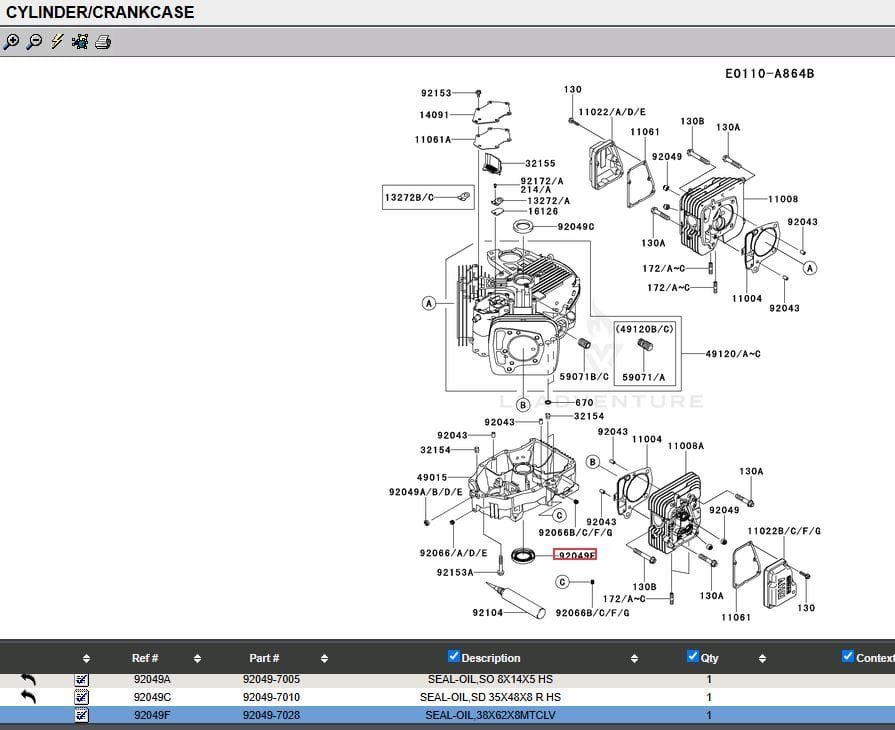The height and width of the screenshot is (730, 895).
Task: Click the checklist icon in the 92049F row
Action: 82,715
